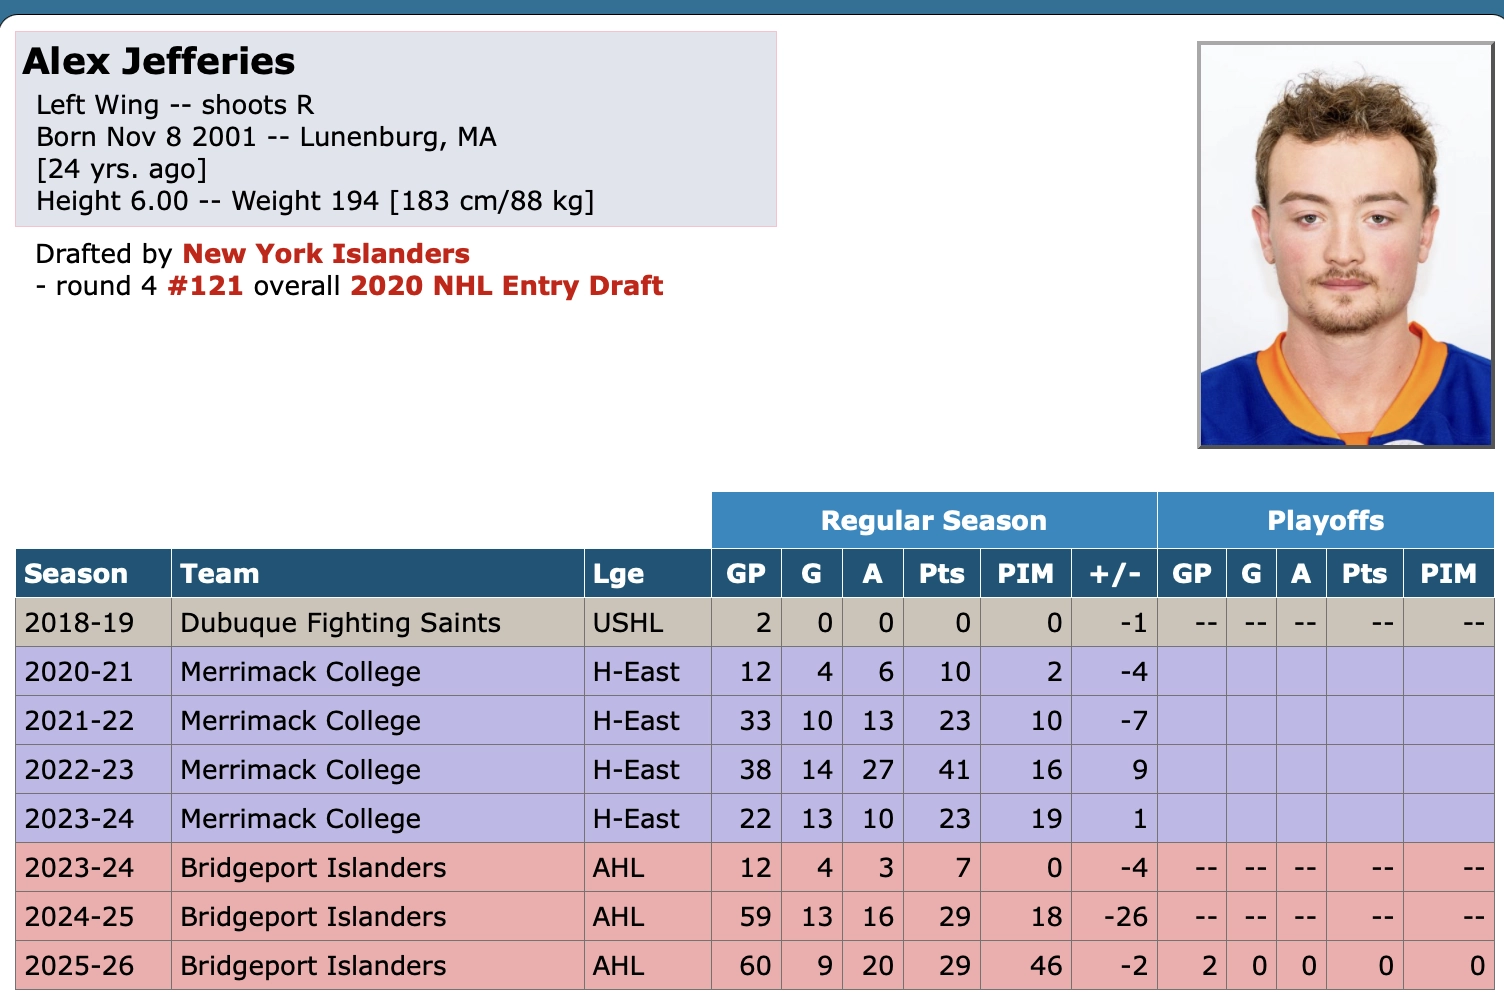The height and width of the screenshot is (1000, 1504).
Task: Click H-East league in 2023-24 row
Action: pos(636,819)
